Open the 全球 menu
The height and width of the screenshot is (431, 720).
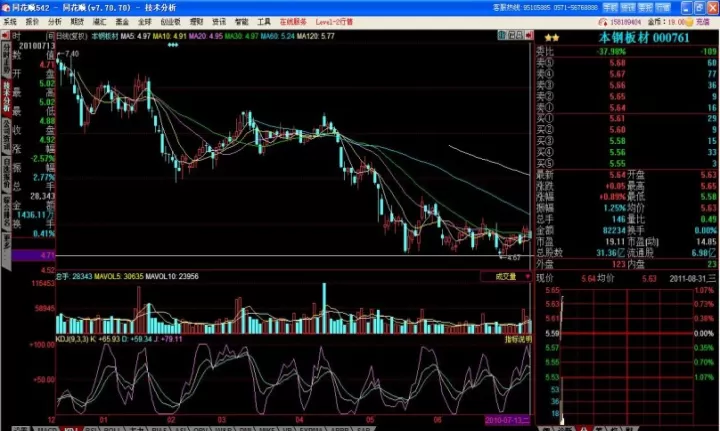145,22
